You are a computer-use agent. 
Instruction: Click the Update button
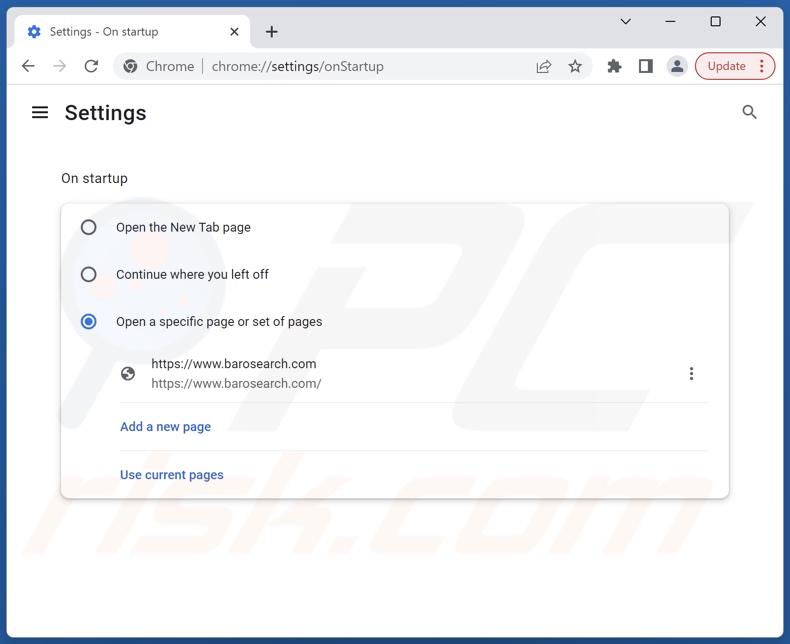(726, 66)
